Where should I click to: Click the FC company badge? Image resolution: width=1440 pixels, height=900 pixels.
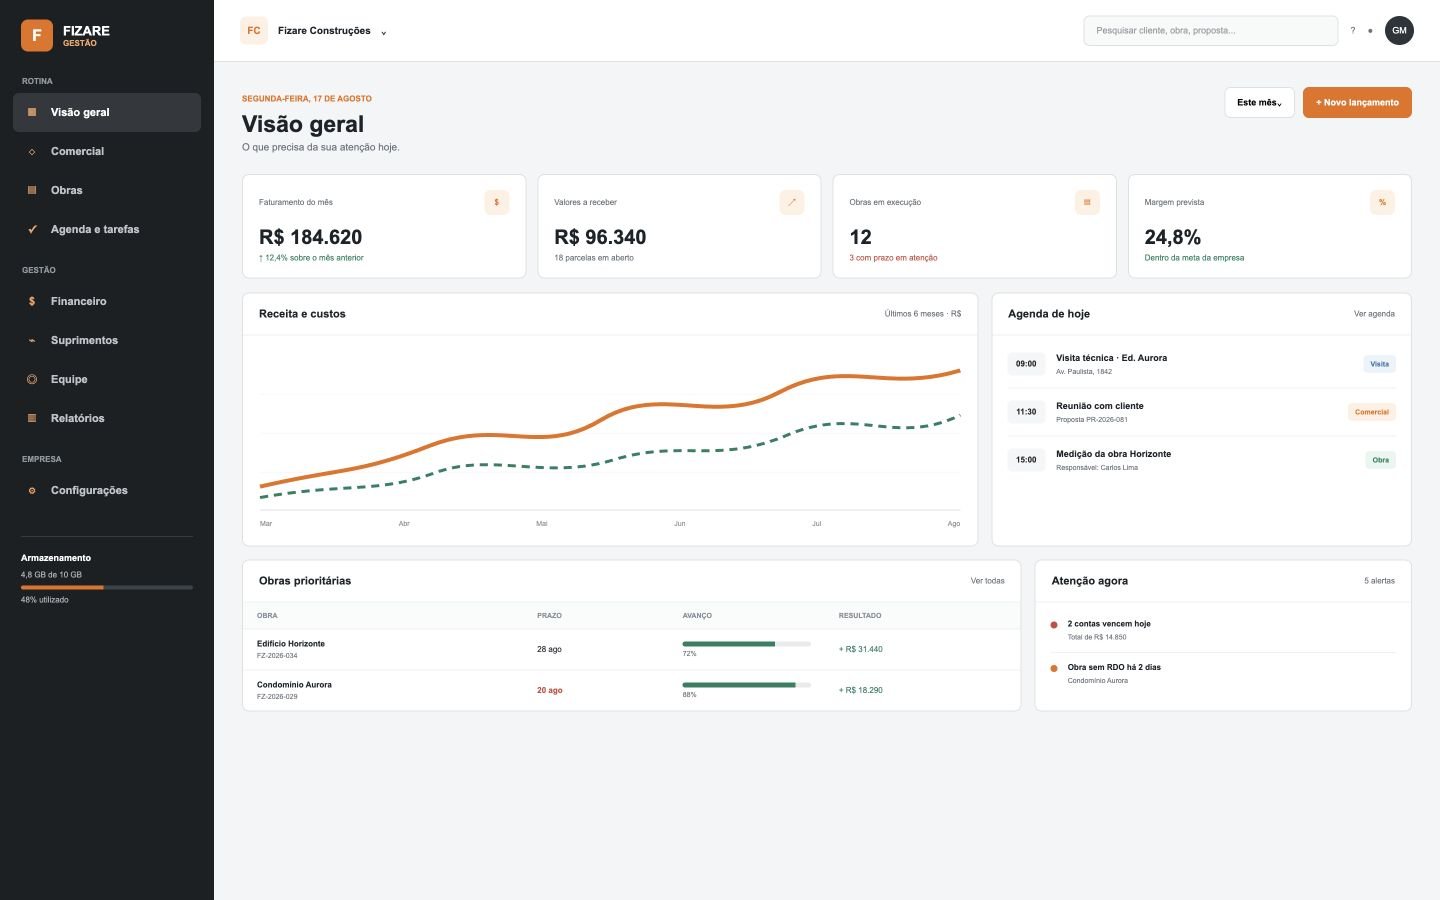[x=254, y=31]
